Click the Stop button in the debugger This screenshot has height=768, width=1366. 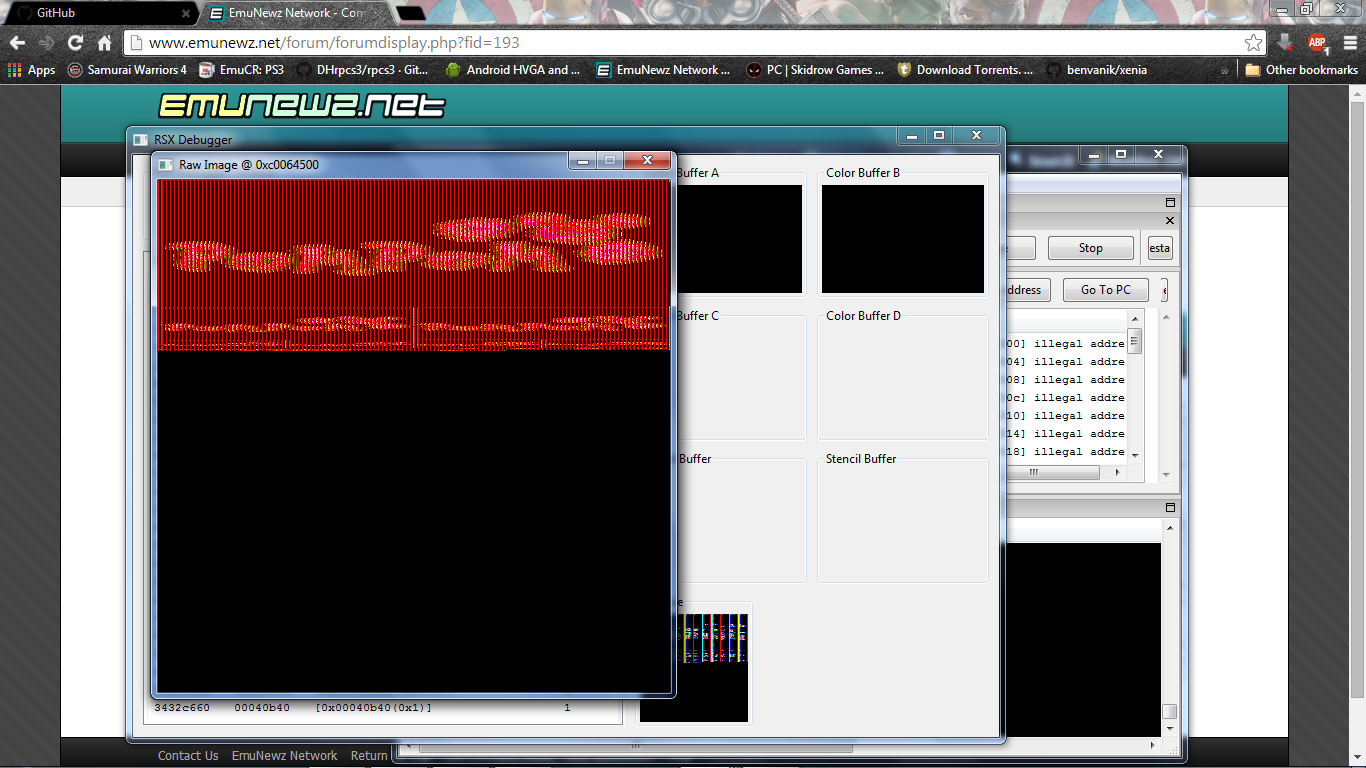(1091, 248)
